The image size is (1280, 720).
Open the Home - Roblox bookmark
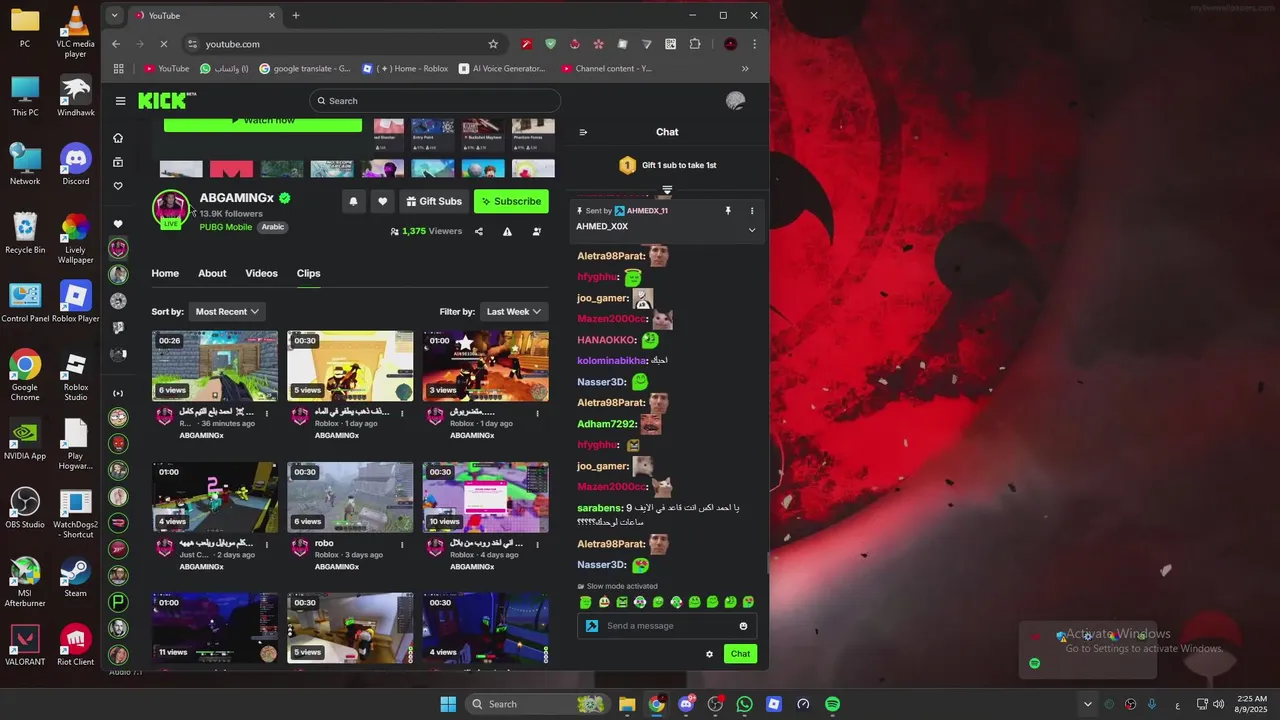pyautogui.click(x=405, y=69)
